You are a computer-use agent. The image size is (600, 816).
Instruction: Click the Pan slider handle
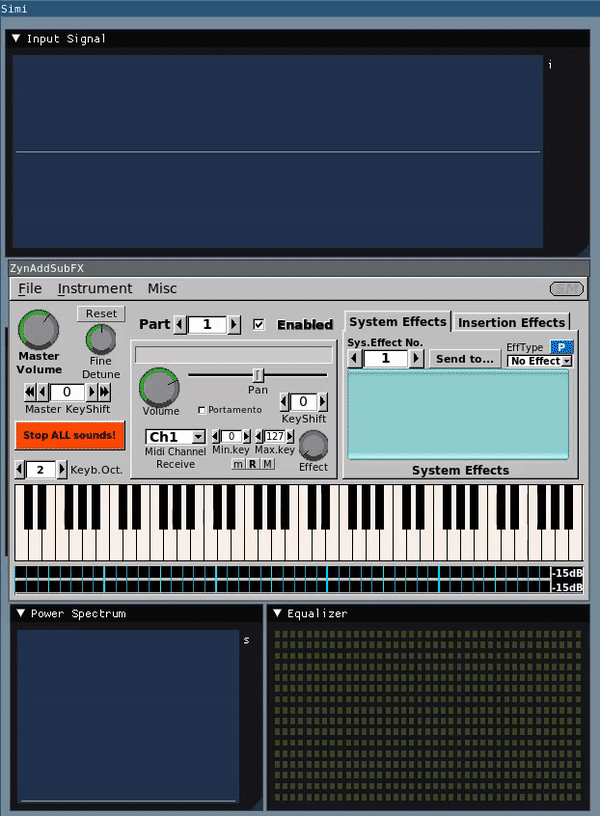258,374
